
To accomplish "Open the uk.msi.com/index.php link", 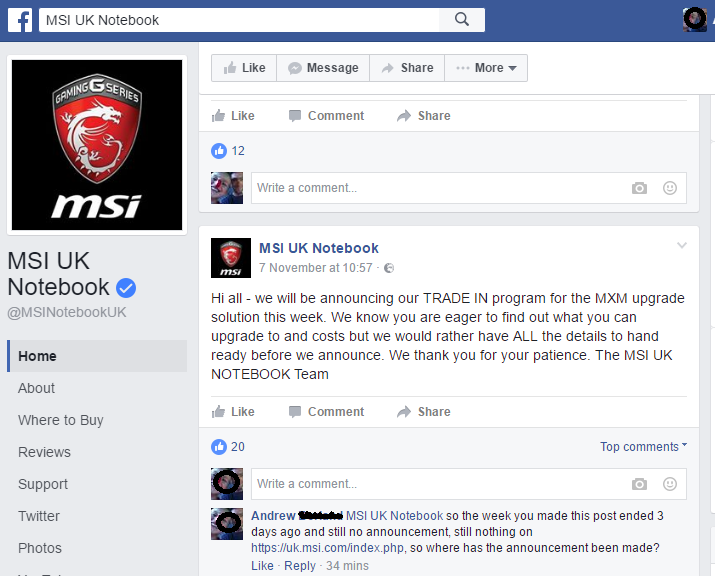I will coord(327,548).
